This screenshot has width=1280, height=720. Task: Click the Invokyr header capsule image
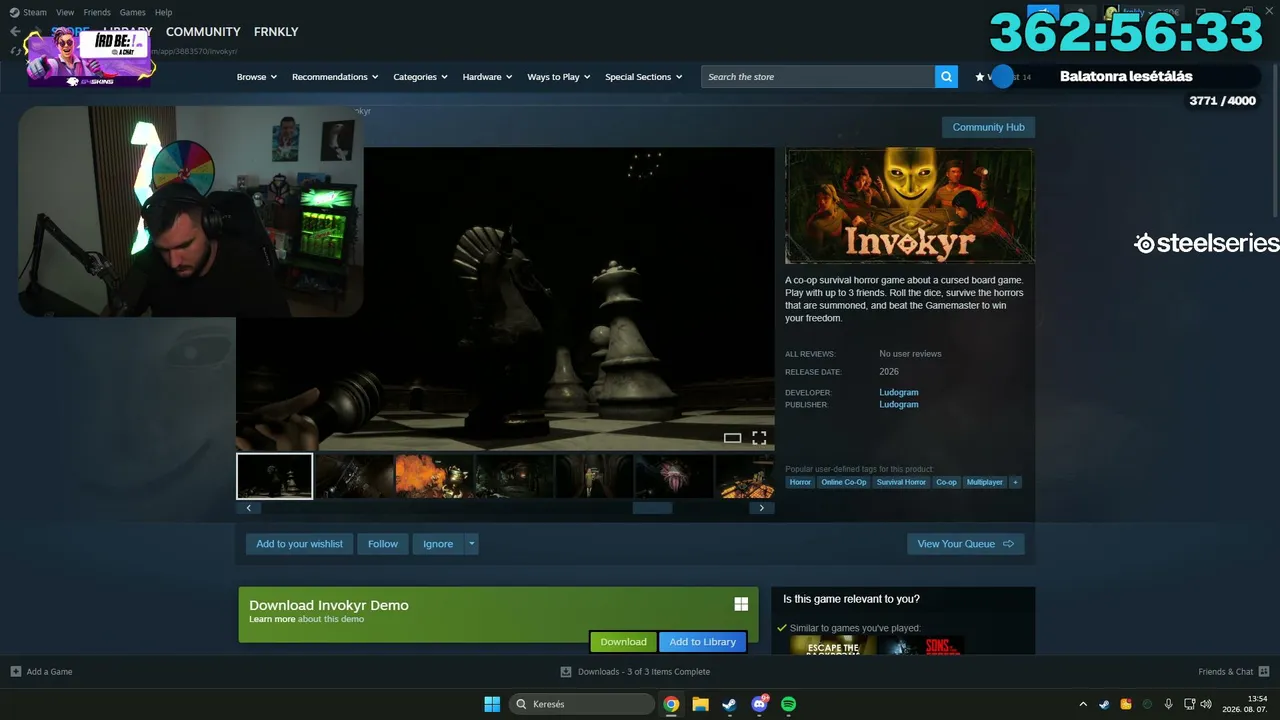[910, 206]
